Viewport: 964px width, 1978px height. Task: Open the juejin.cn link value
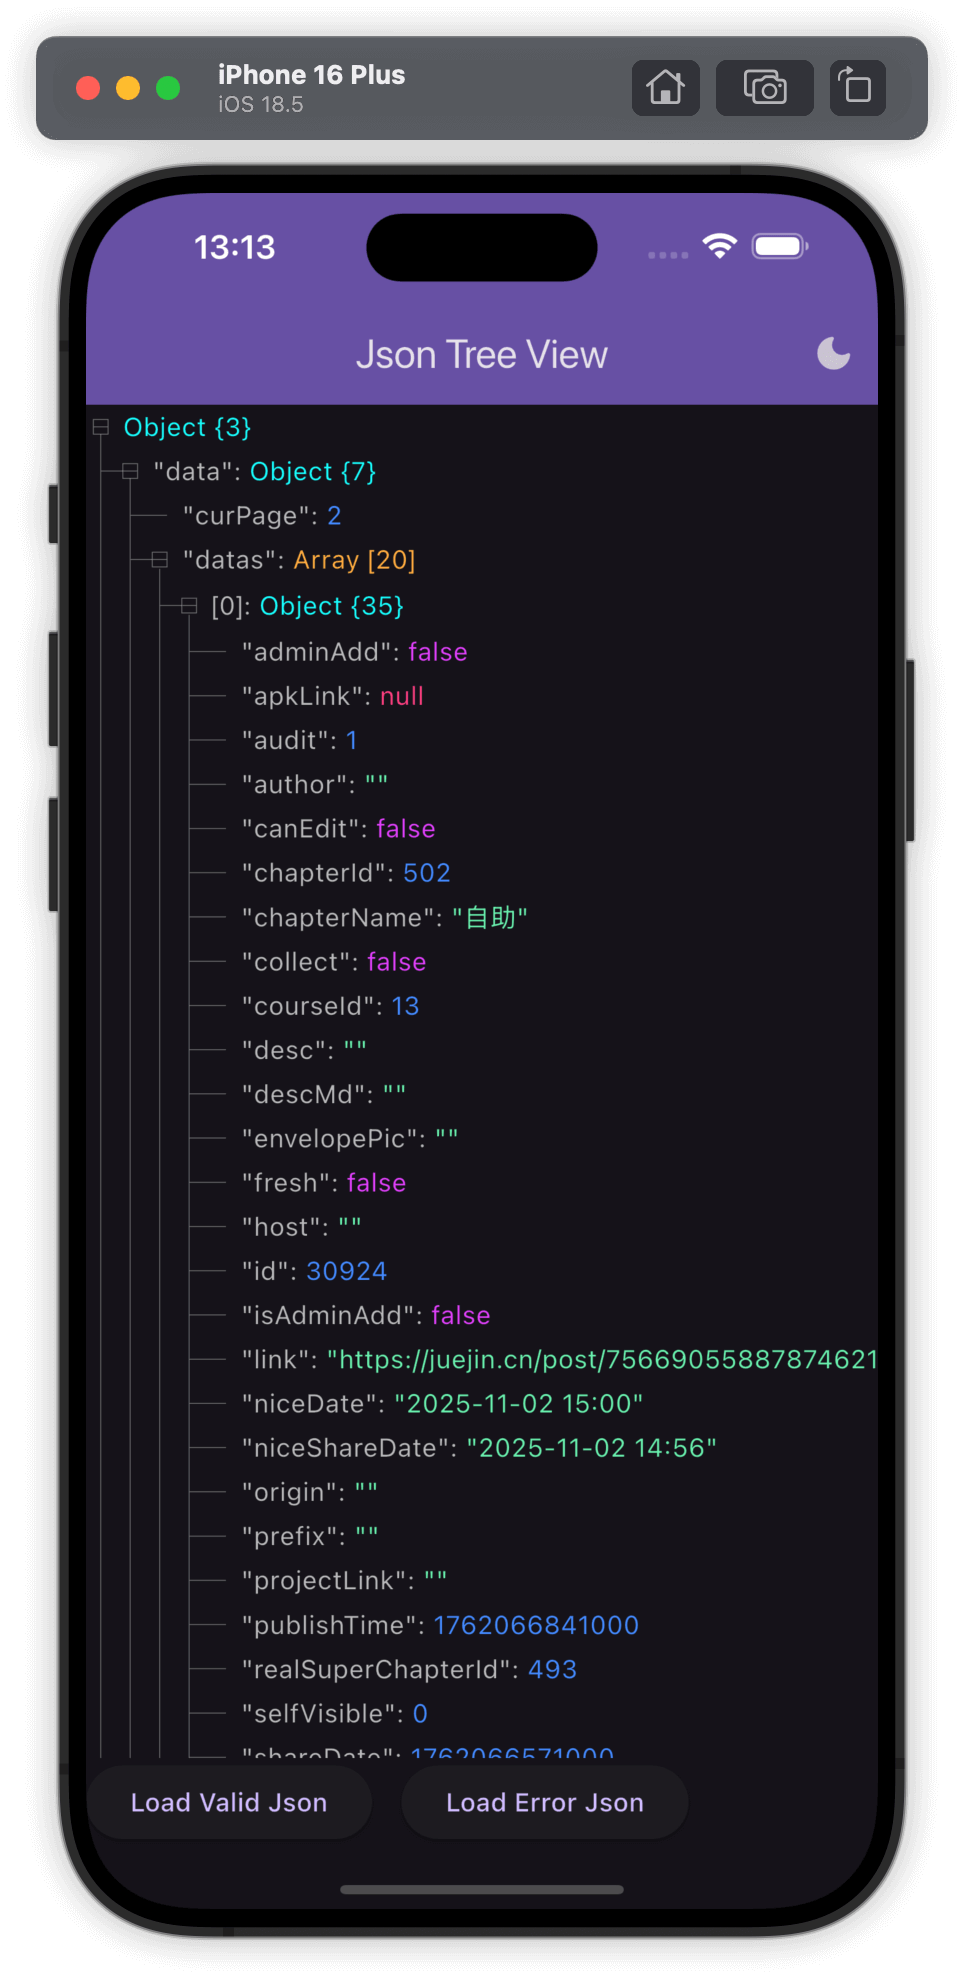600,1359
